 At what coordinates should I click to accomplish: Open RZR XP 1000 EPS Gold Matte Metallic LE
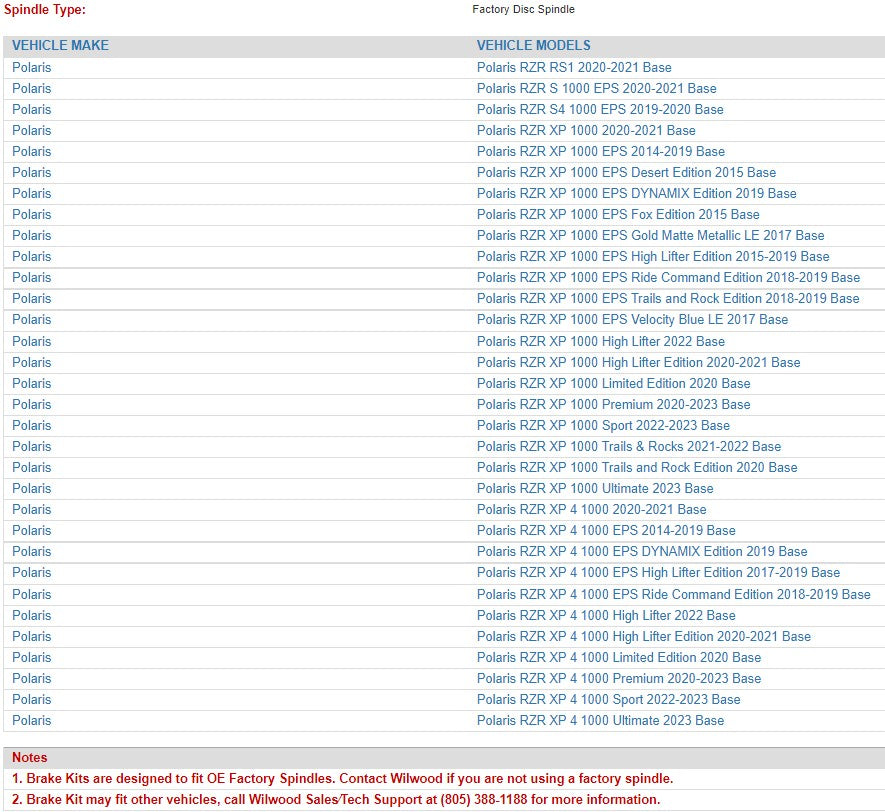tap(650, 235)
